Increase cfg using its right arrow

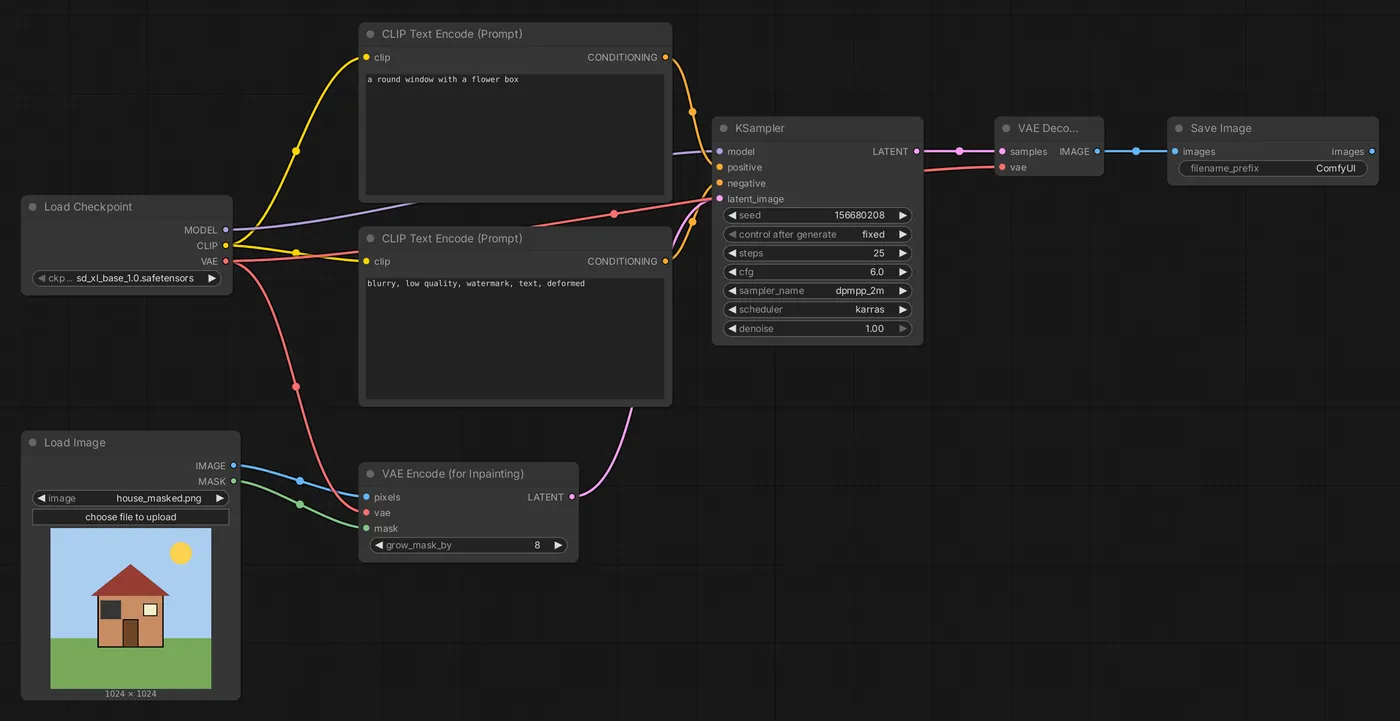[903, 272]
